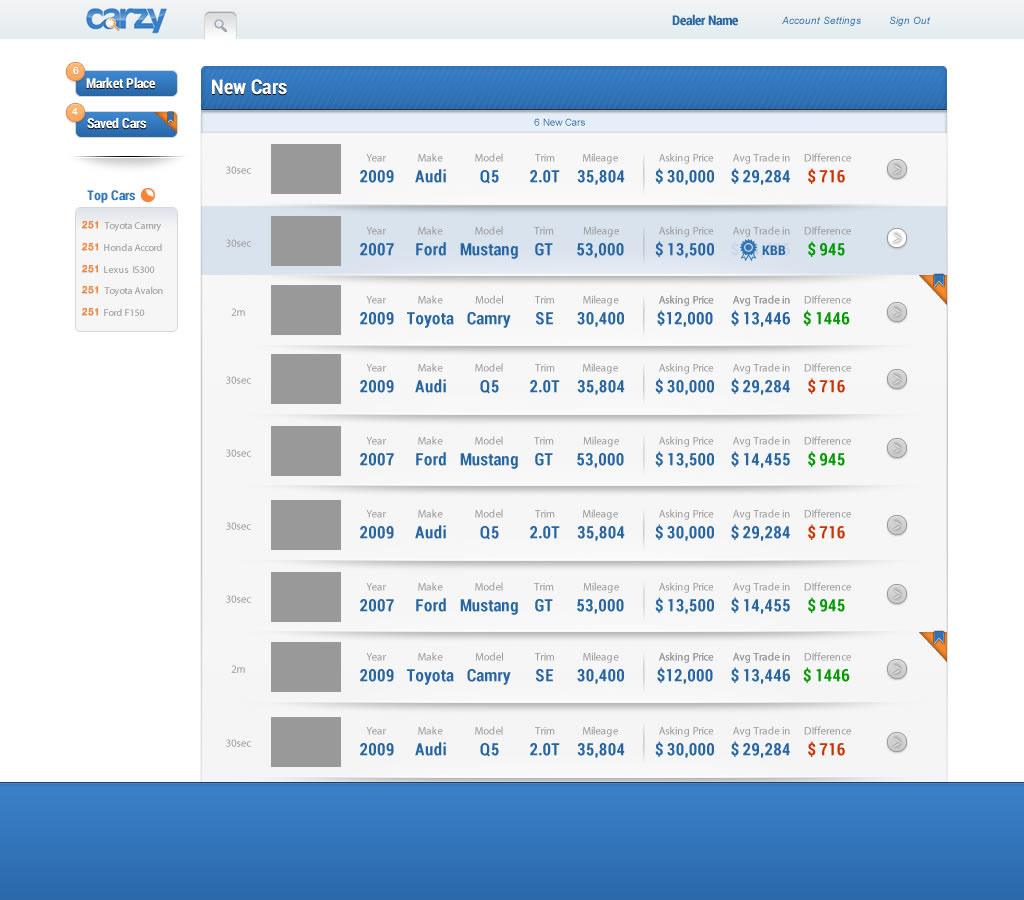Click thumbnail of second Ford Mustang listing

coord(306,451)
